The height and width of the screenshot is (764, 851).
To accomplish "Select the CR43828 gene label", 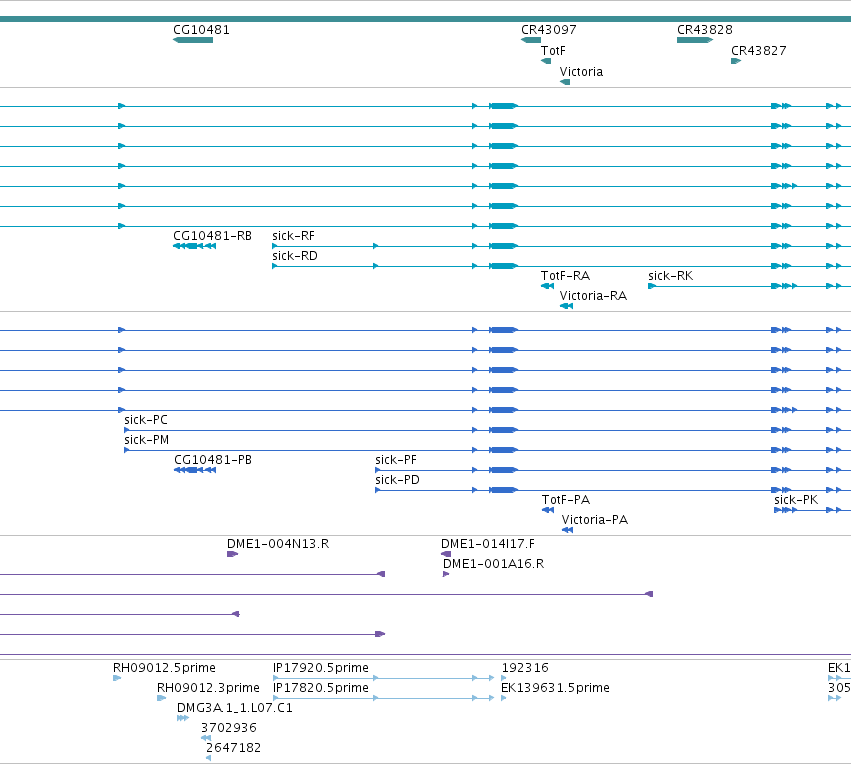I will (704, 30).
